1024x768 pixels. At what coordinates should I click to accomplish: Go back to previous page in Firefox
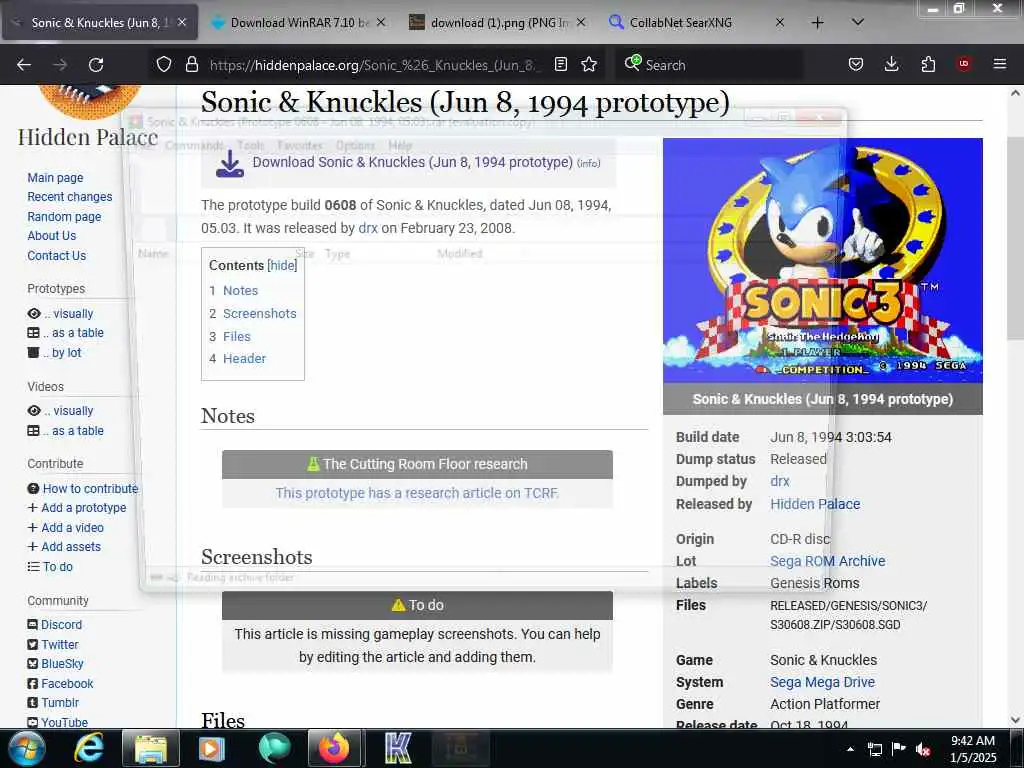point(24,65)
